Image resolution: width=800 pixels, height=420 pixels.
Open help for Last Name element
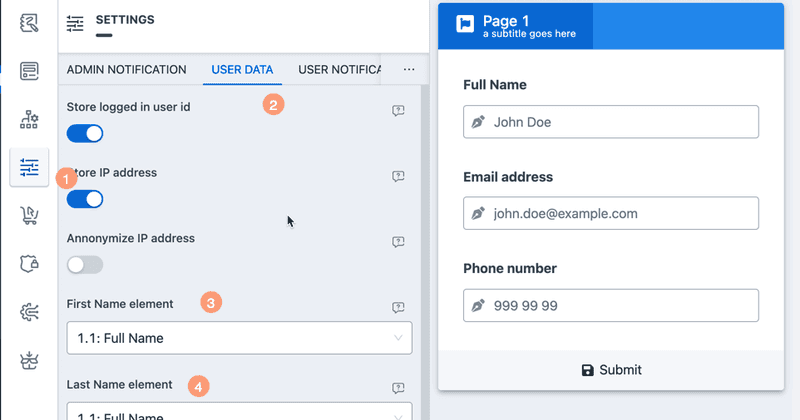coord(398,388)
